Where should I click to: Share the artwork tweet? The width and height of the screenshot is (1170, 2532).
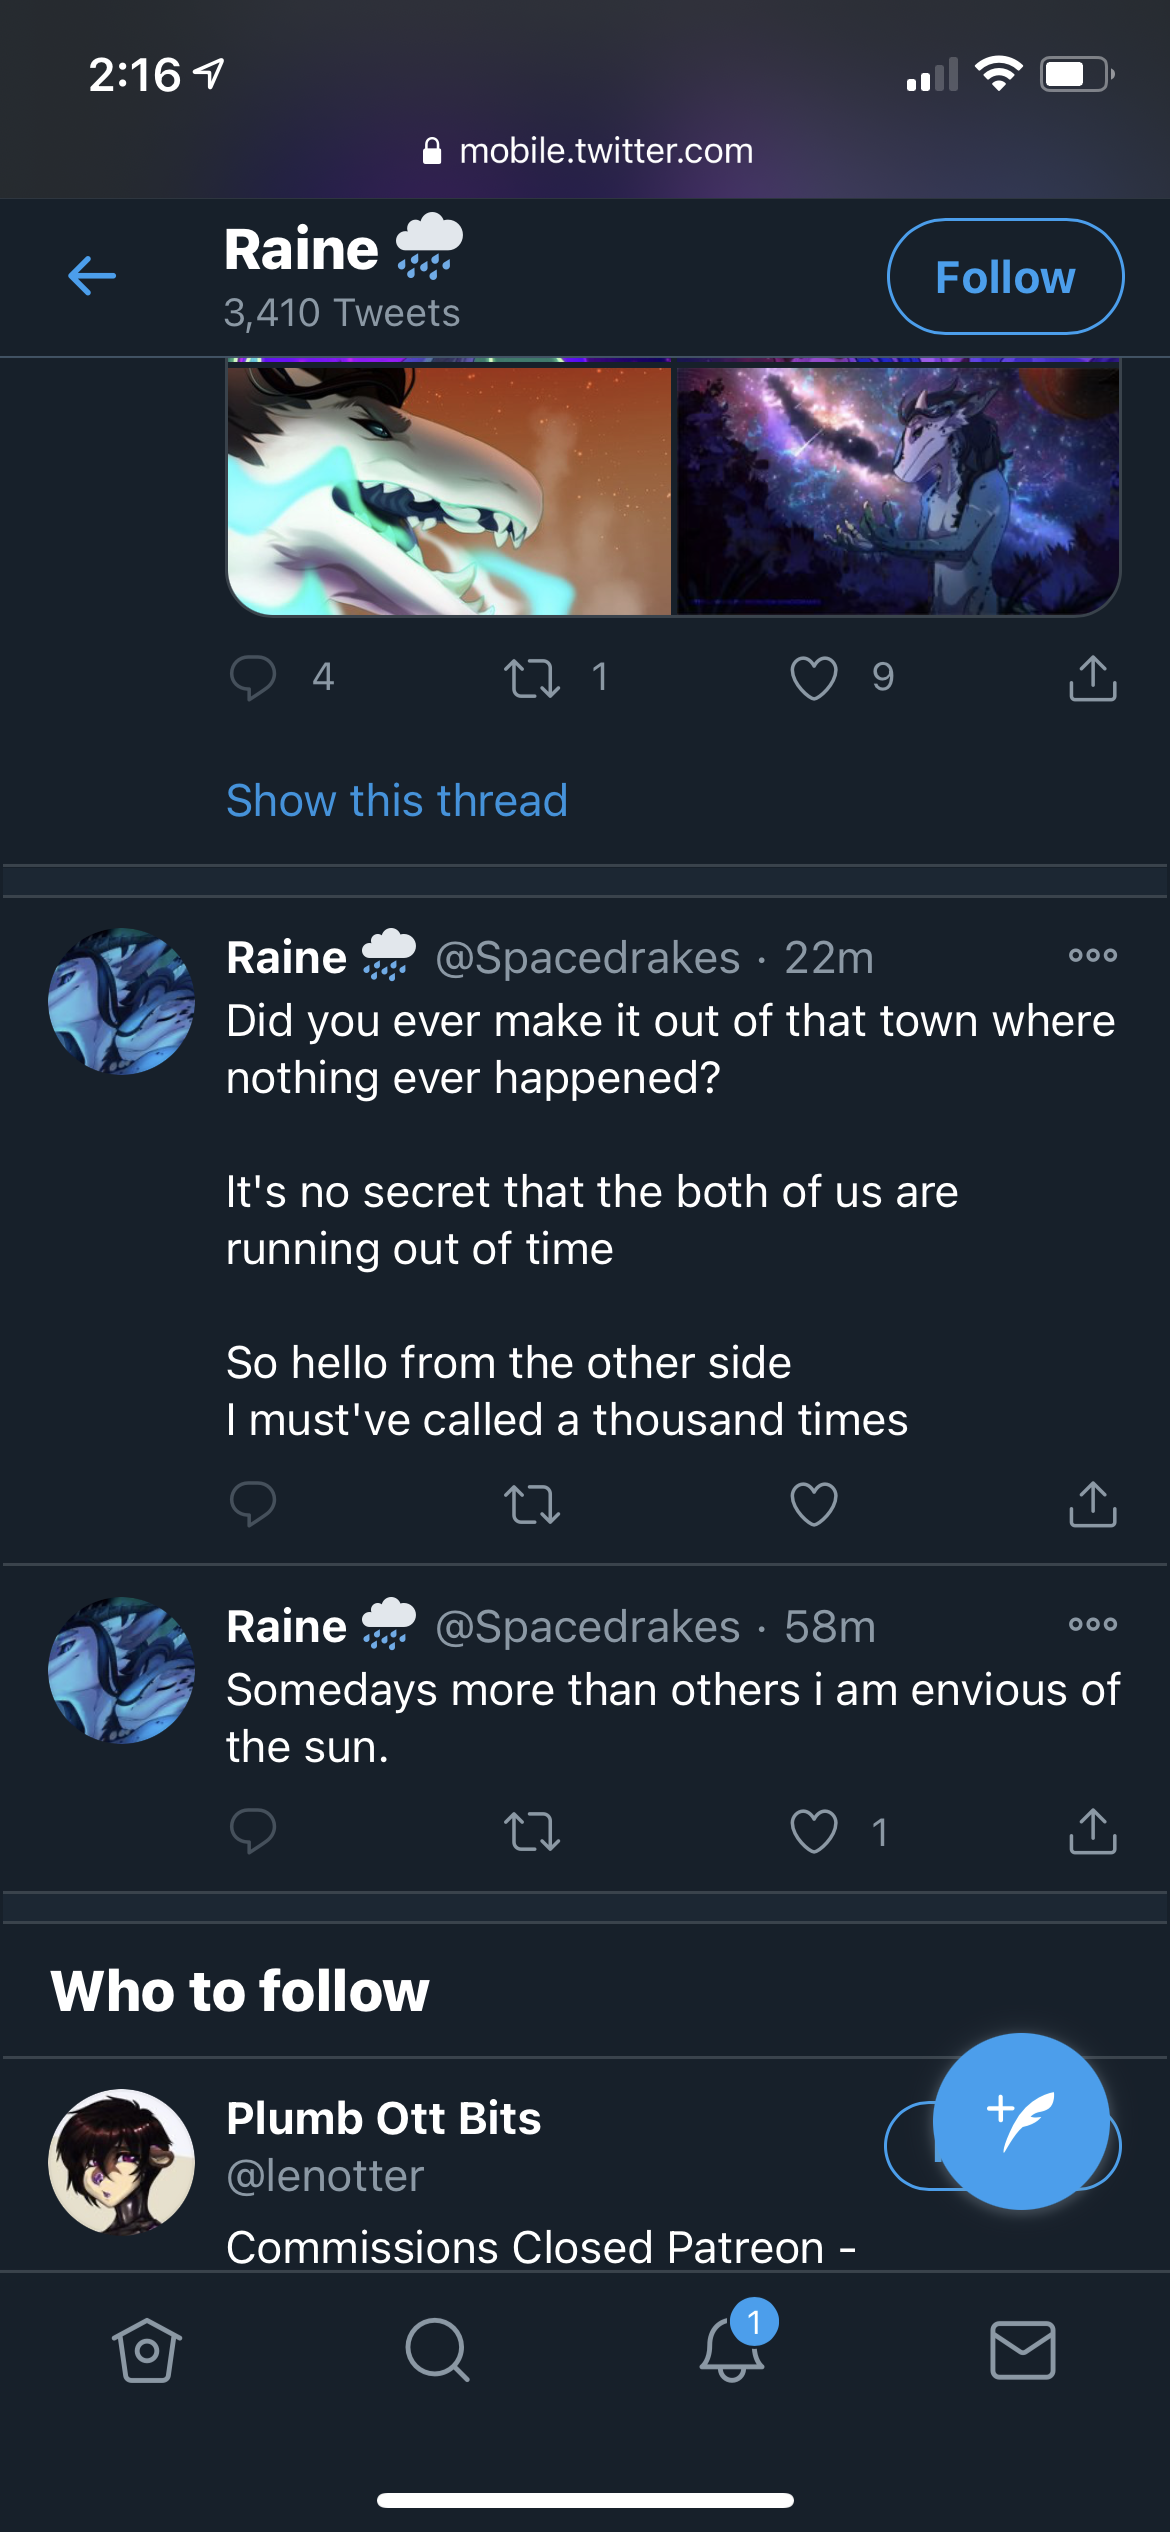[x=1092, y=678]
